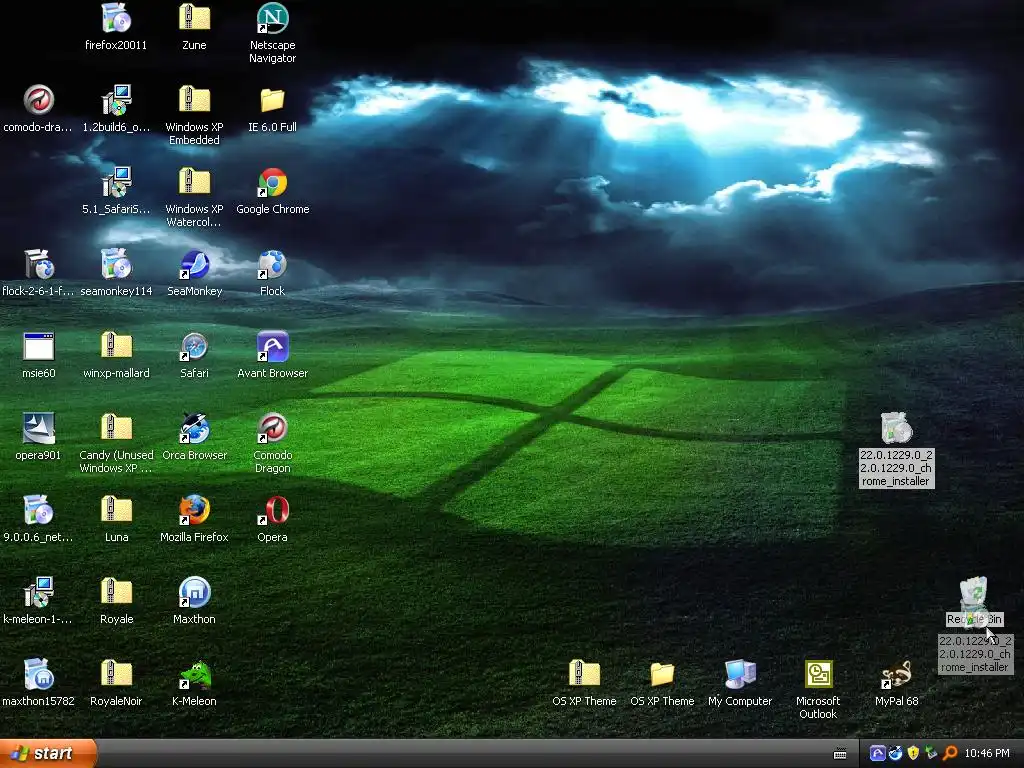Image resolution: width=1024 pixels, height=768 pixels.
Task: Select the k-meleon-1-... setup icon
Action: coord(39,593)
